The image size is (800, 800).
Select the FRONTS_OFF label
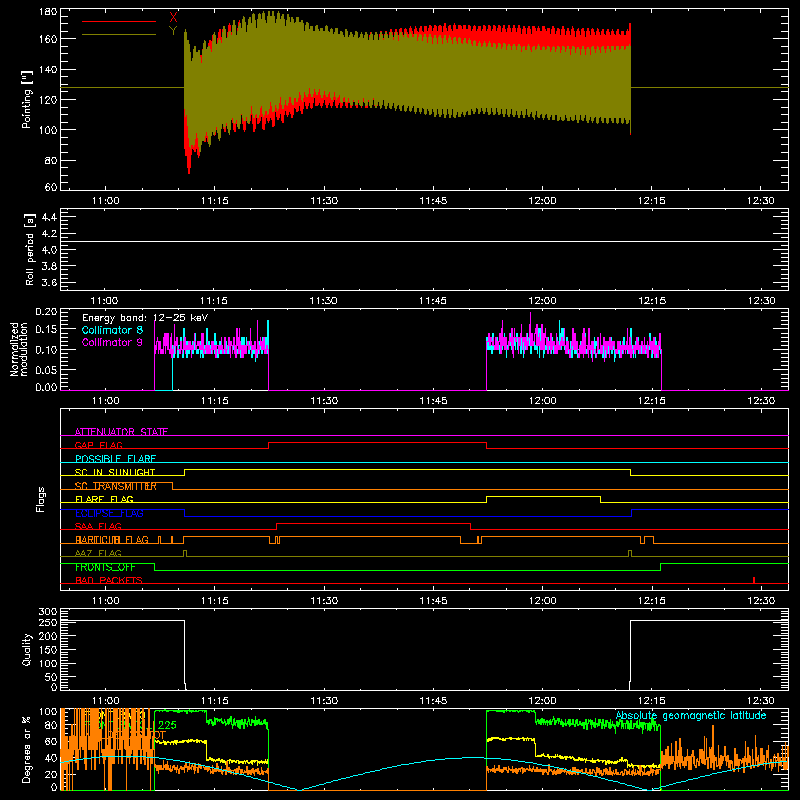coord(105,567)
